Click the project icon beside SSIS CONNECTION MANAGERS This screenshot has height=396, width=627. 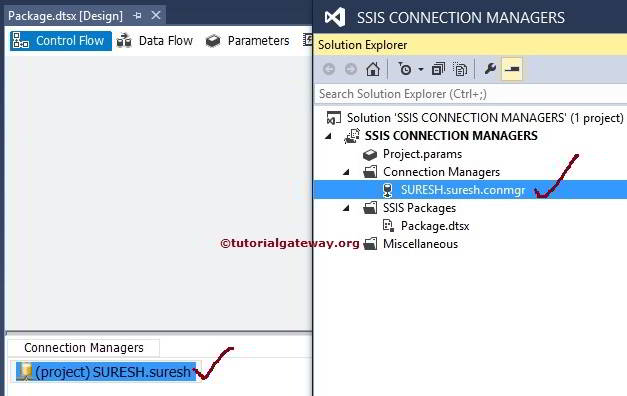pyautogui.click(x=352, y=136)
